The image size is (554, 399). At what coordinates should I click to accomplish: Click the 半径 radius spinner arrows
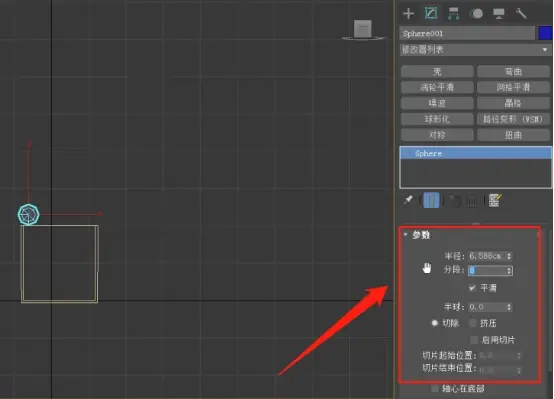(x=509, y=256)
